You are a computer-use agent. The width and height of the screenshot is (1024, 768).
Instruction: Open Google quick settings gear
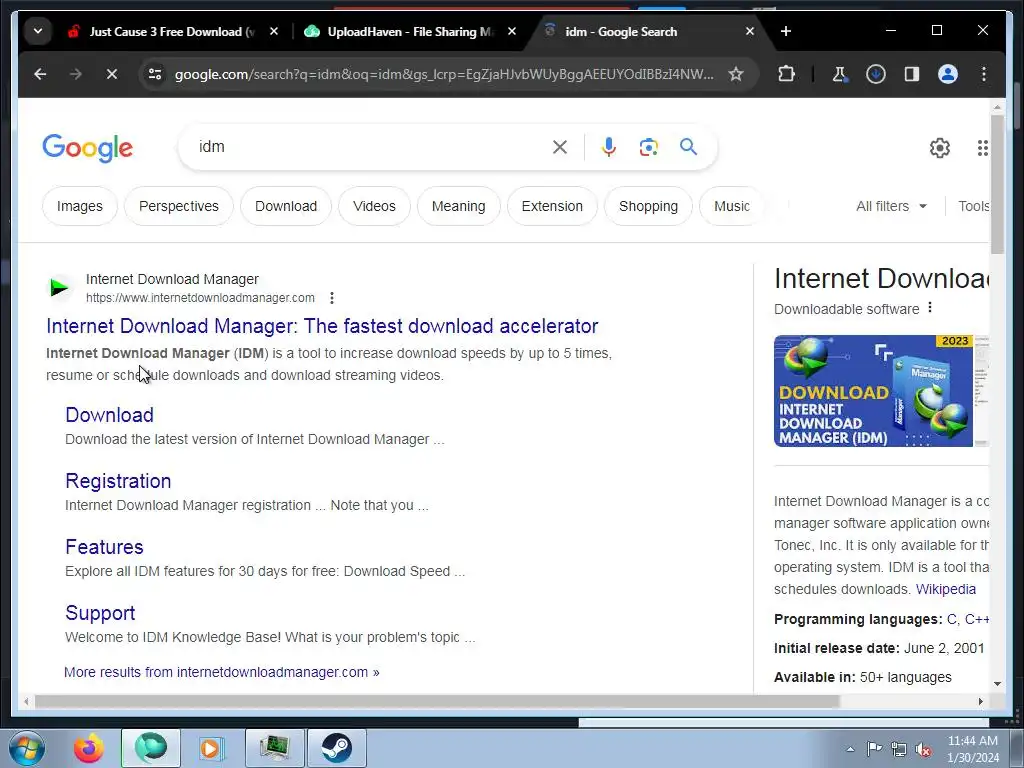coord(940,148)
